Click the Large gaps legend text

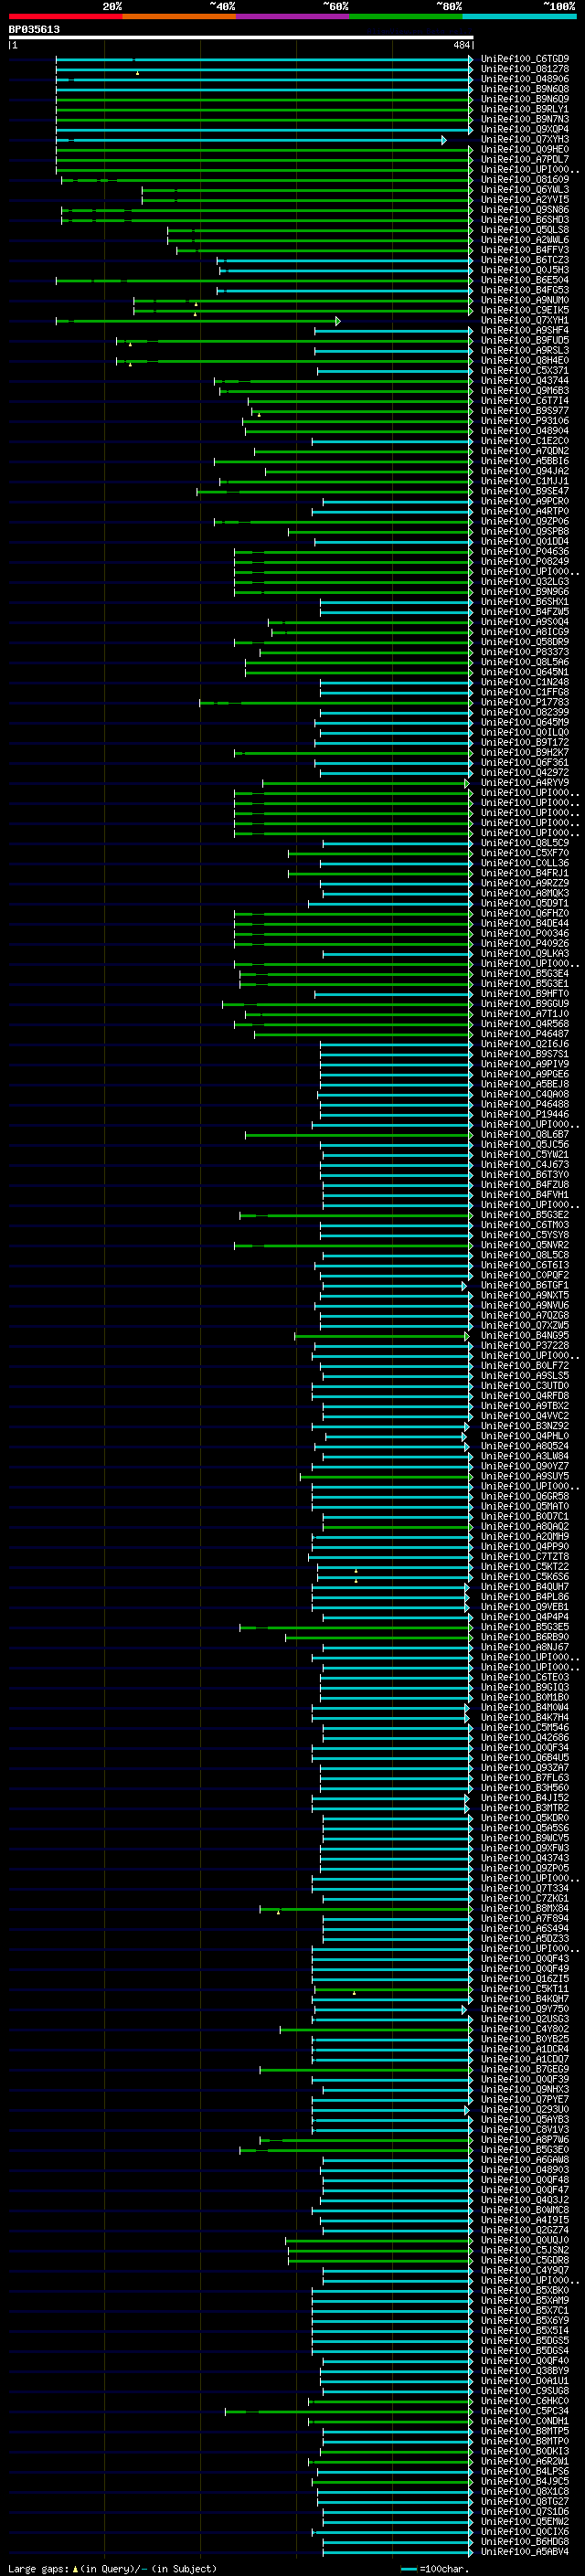pos(38,2569)
